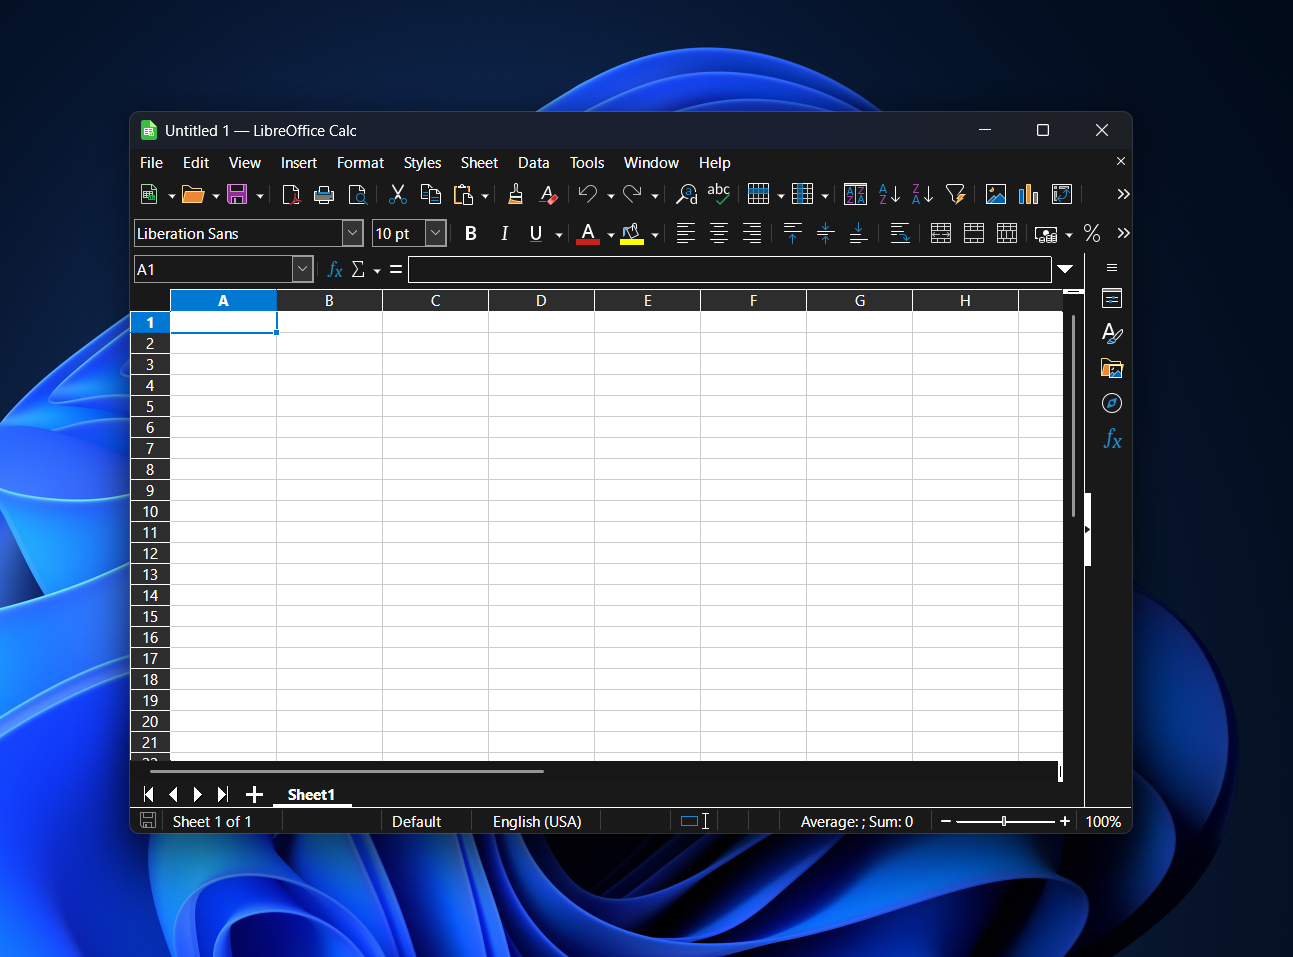The height and width of the screenshot is (957, 1293).
Task: Click the Insert Image icon
Action: 996,194
